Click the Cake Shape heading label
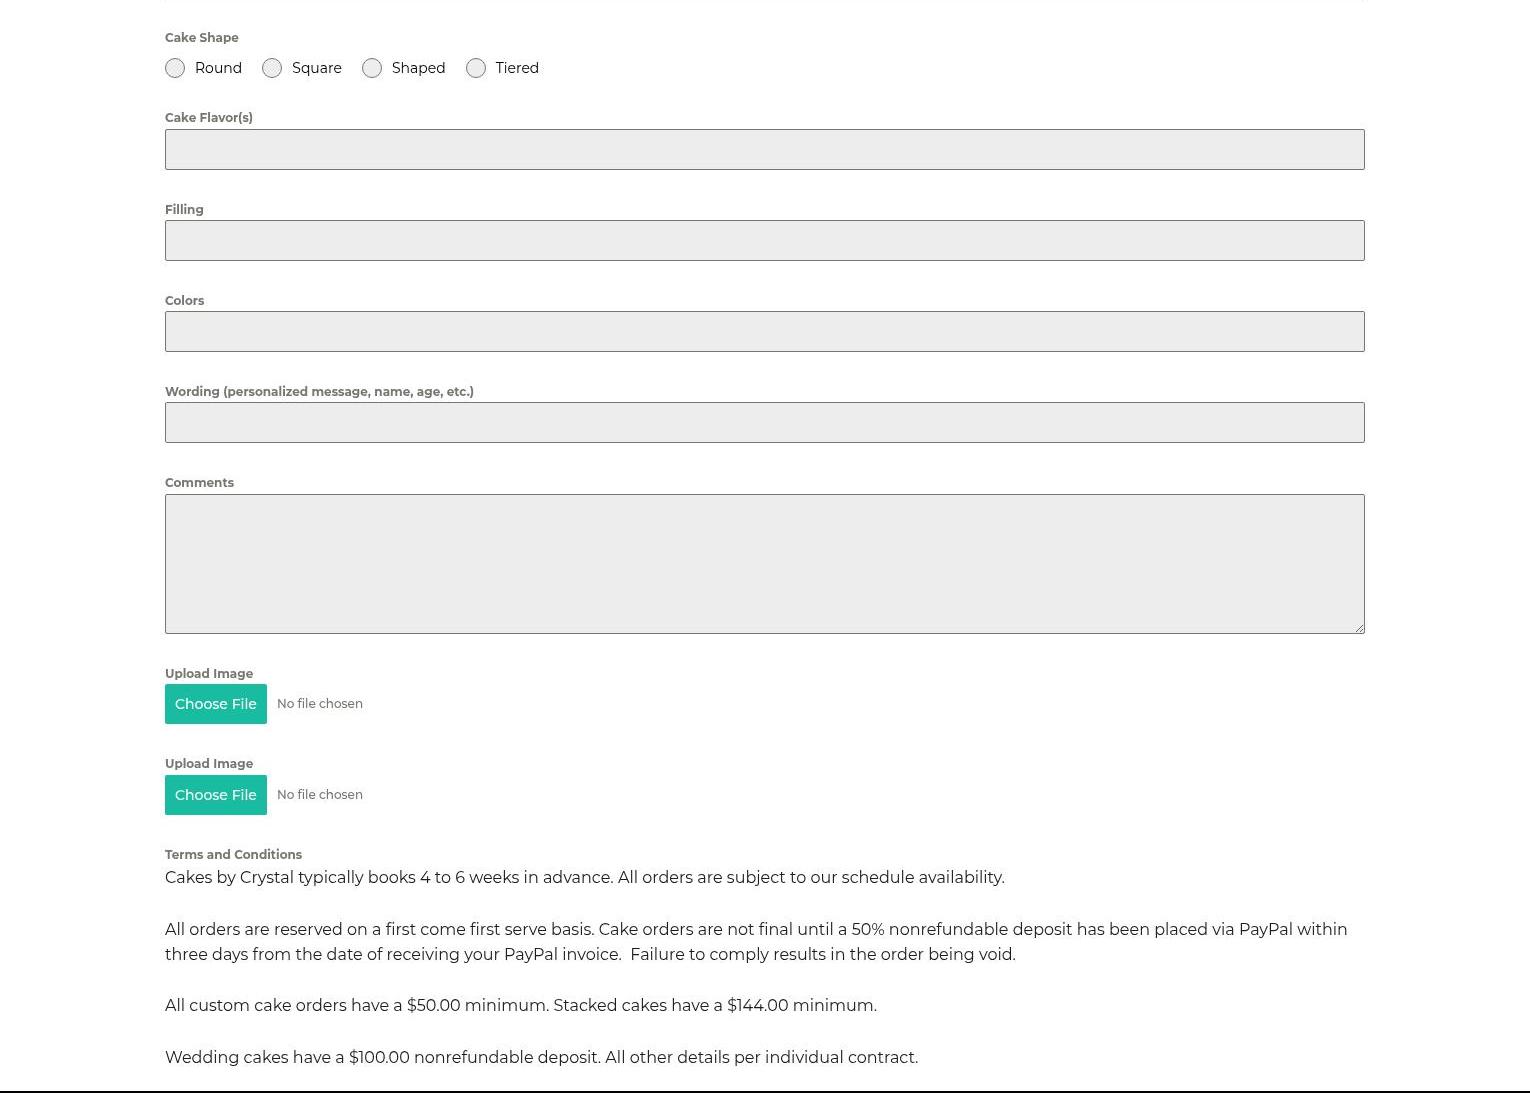Viewport: 1530px width, 1093px height. [x=201, y=37]
